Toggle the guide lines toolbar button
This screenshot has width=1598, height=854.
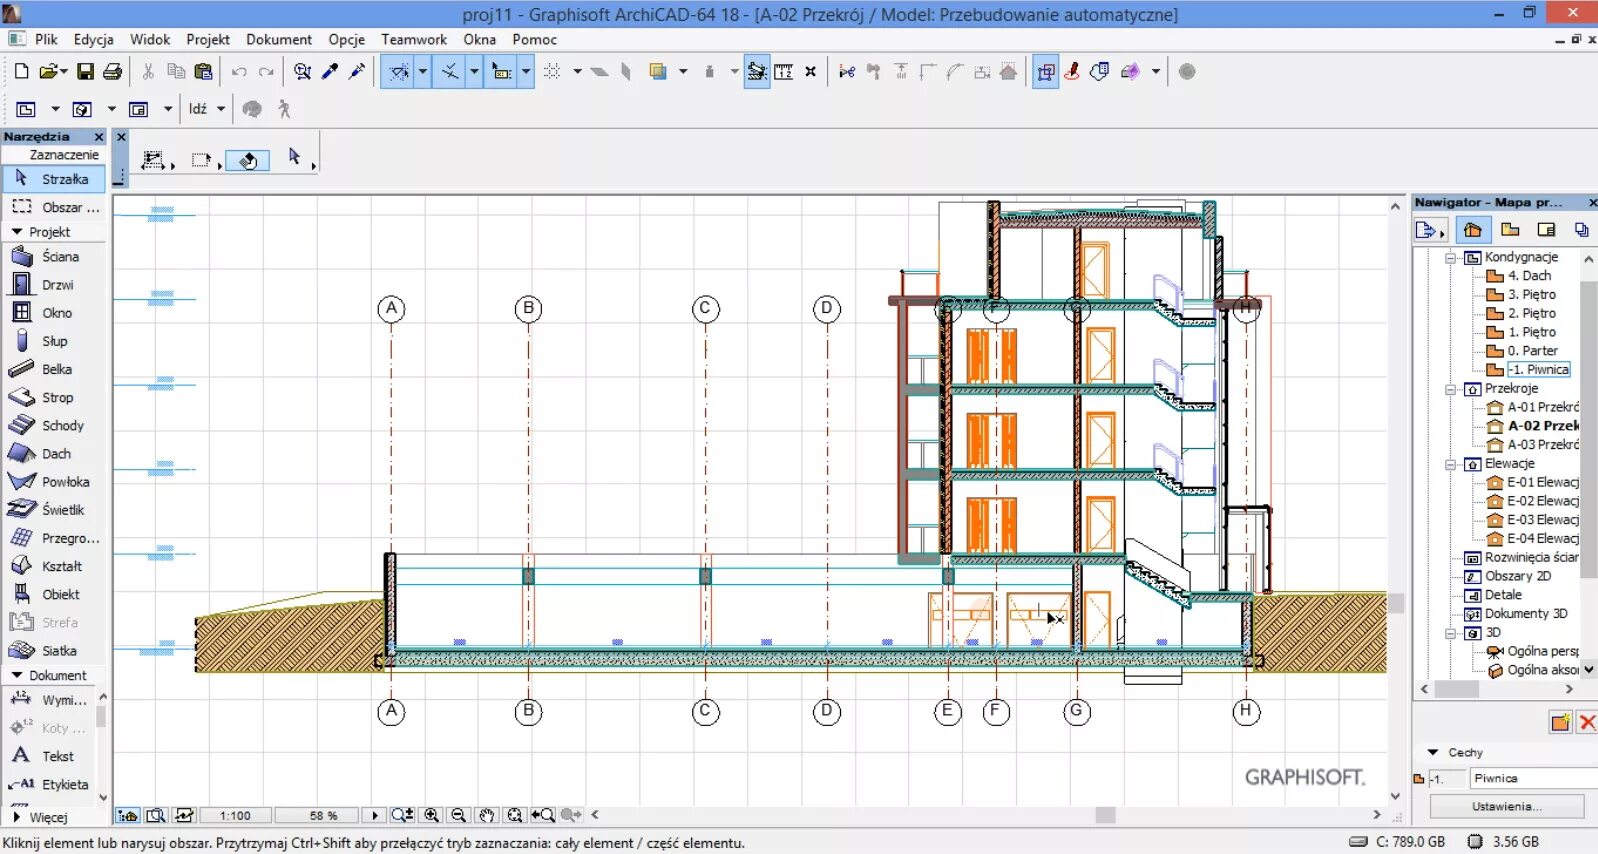coord(399,72)
